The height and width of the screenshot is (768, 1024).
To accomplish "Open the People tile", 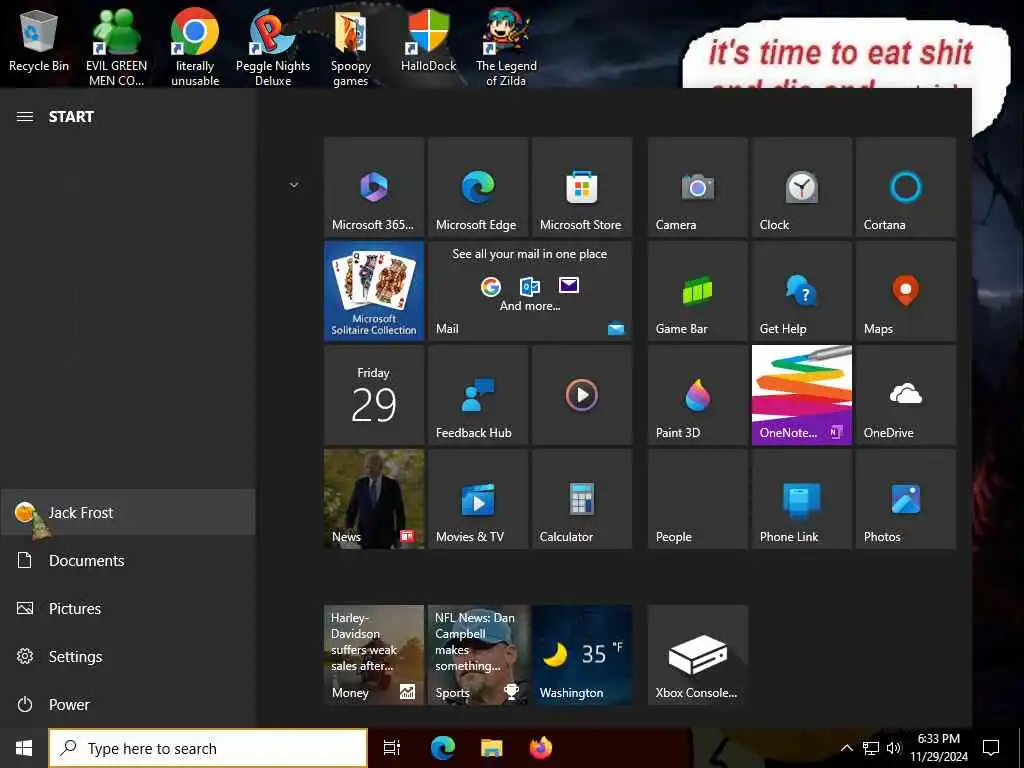I will pos(697,499).
